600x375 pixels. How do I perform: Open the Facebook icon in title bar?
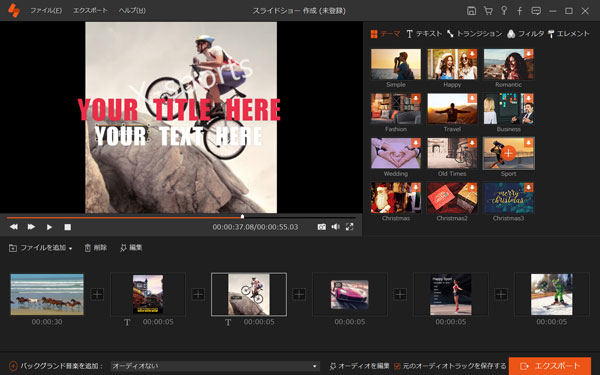520,11
